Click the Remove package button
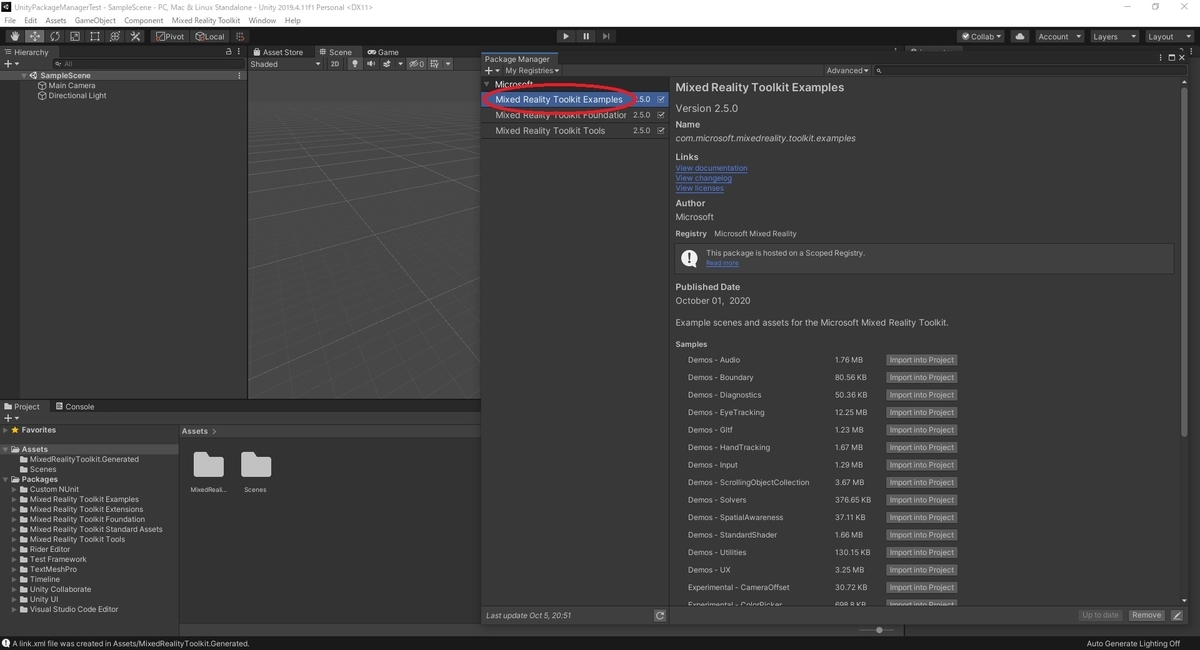Image resolution: width=1200 pixels, height=650 pixels. point(1146,615)
